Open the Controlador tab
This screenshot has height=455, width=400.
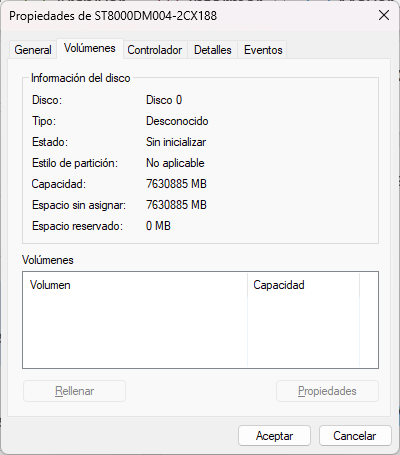(155, 50)
